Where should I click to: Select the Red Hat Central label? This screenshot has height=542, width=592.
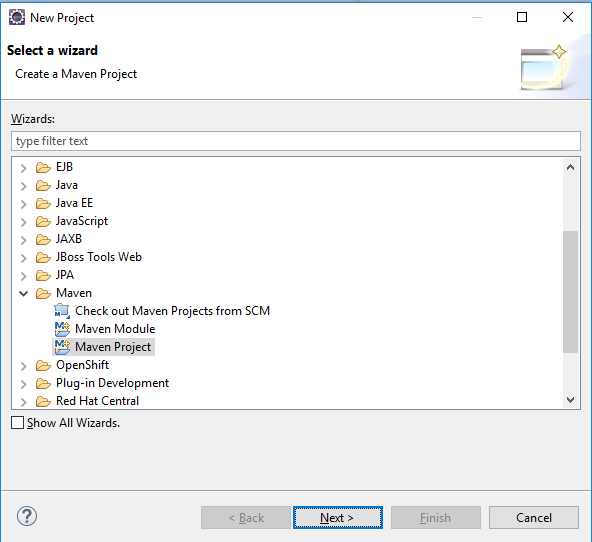click(97, 401)
